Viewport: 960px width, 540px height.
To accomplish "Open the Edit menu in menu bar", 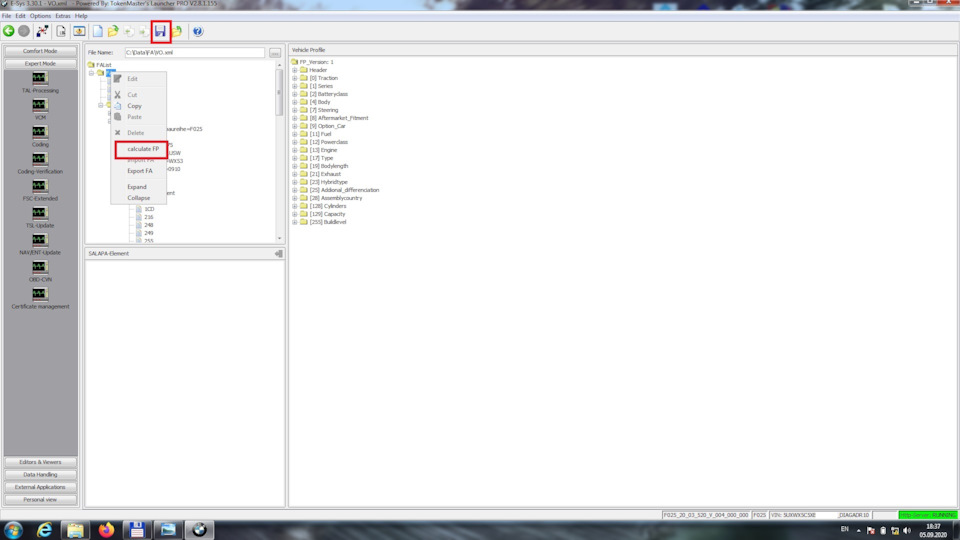I will pyautogui.click(x=20, y=16).
